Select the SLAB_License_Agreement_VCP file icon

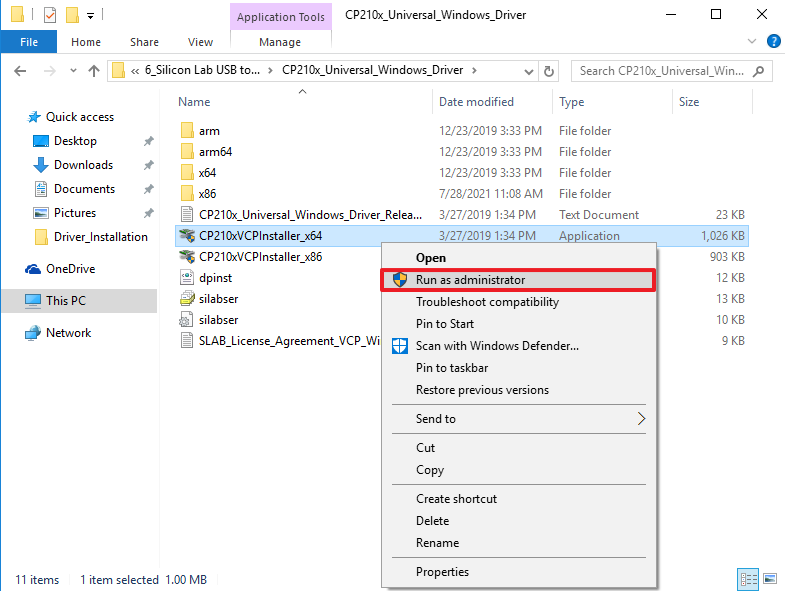(187, 341)
